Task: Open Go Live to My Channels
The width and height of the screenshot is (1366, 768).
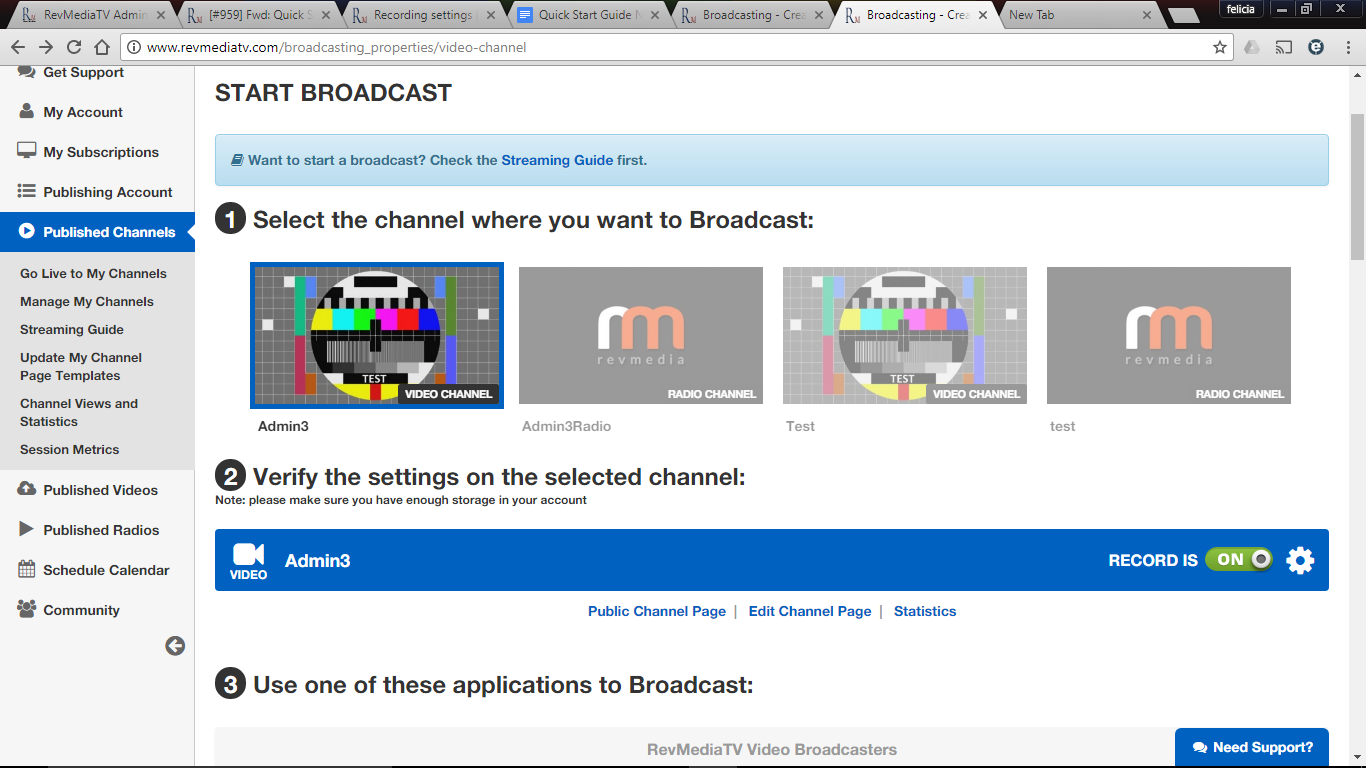Action: tap(93, 273)
